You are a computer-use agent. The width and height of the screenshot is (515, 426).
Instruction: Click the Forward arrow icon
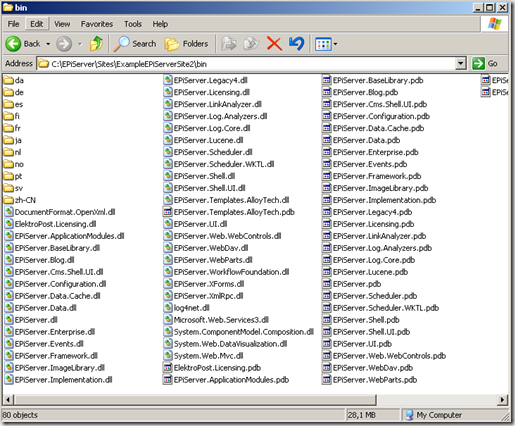64,44
